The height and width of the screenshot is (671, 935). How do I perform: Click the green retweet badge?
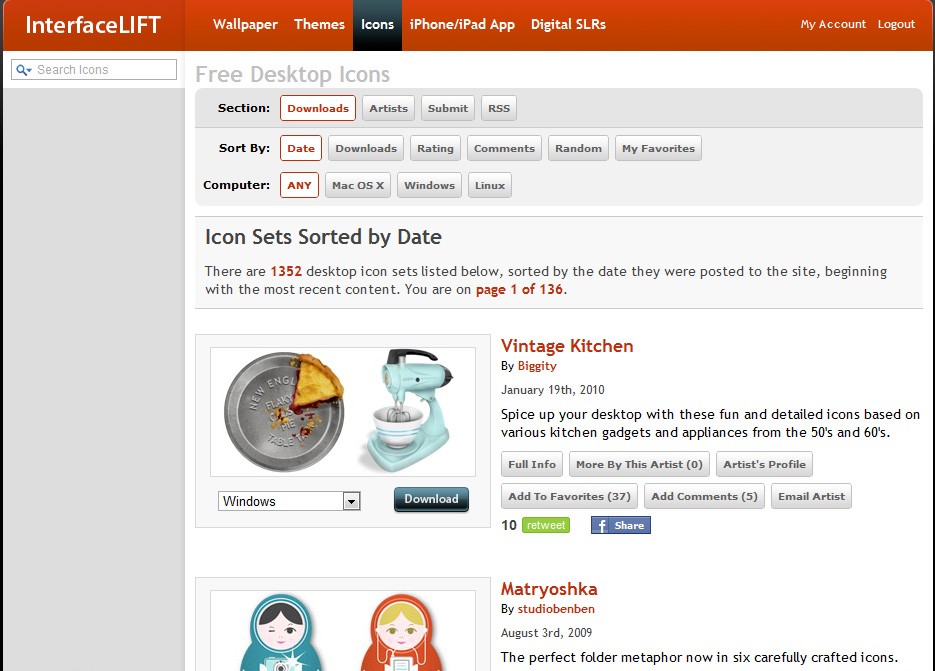click(x=546, y=525)
